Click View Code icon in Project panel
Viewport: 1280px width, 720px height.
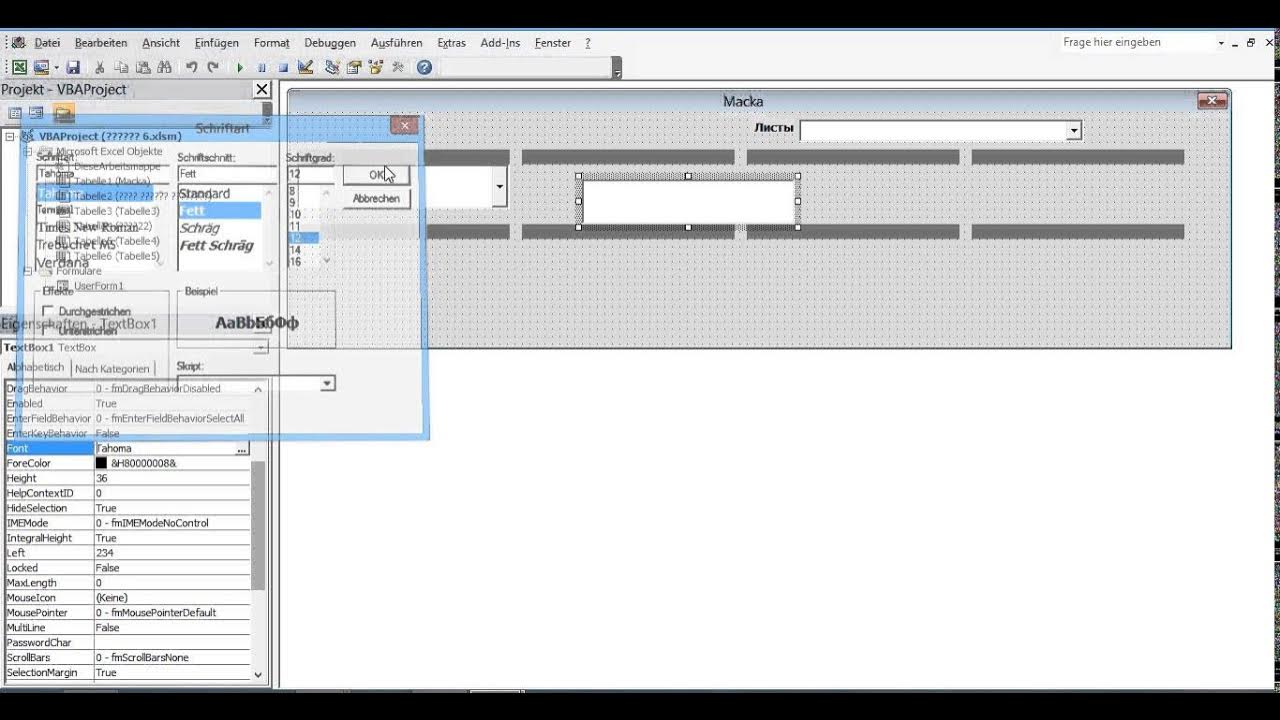15,113
